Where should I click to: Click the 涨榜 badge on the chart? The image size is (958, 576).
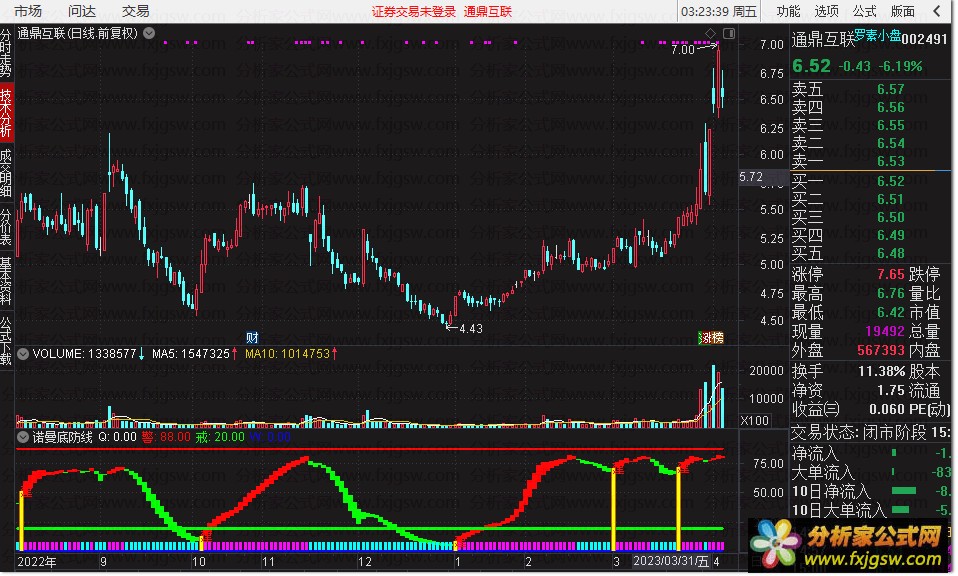point(711,338)
